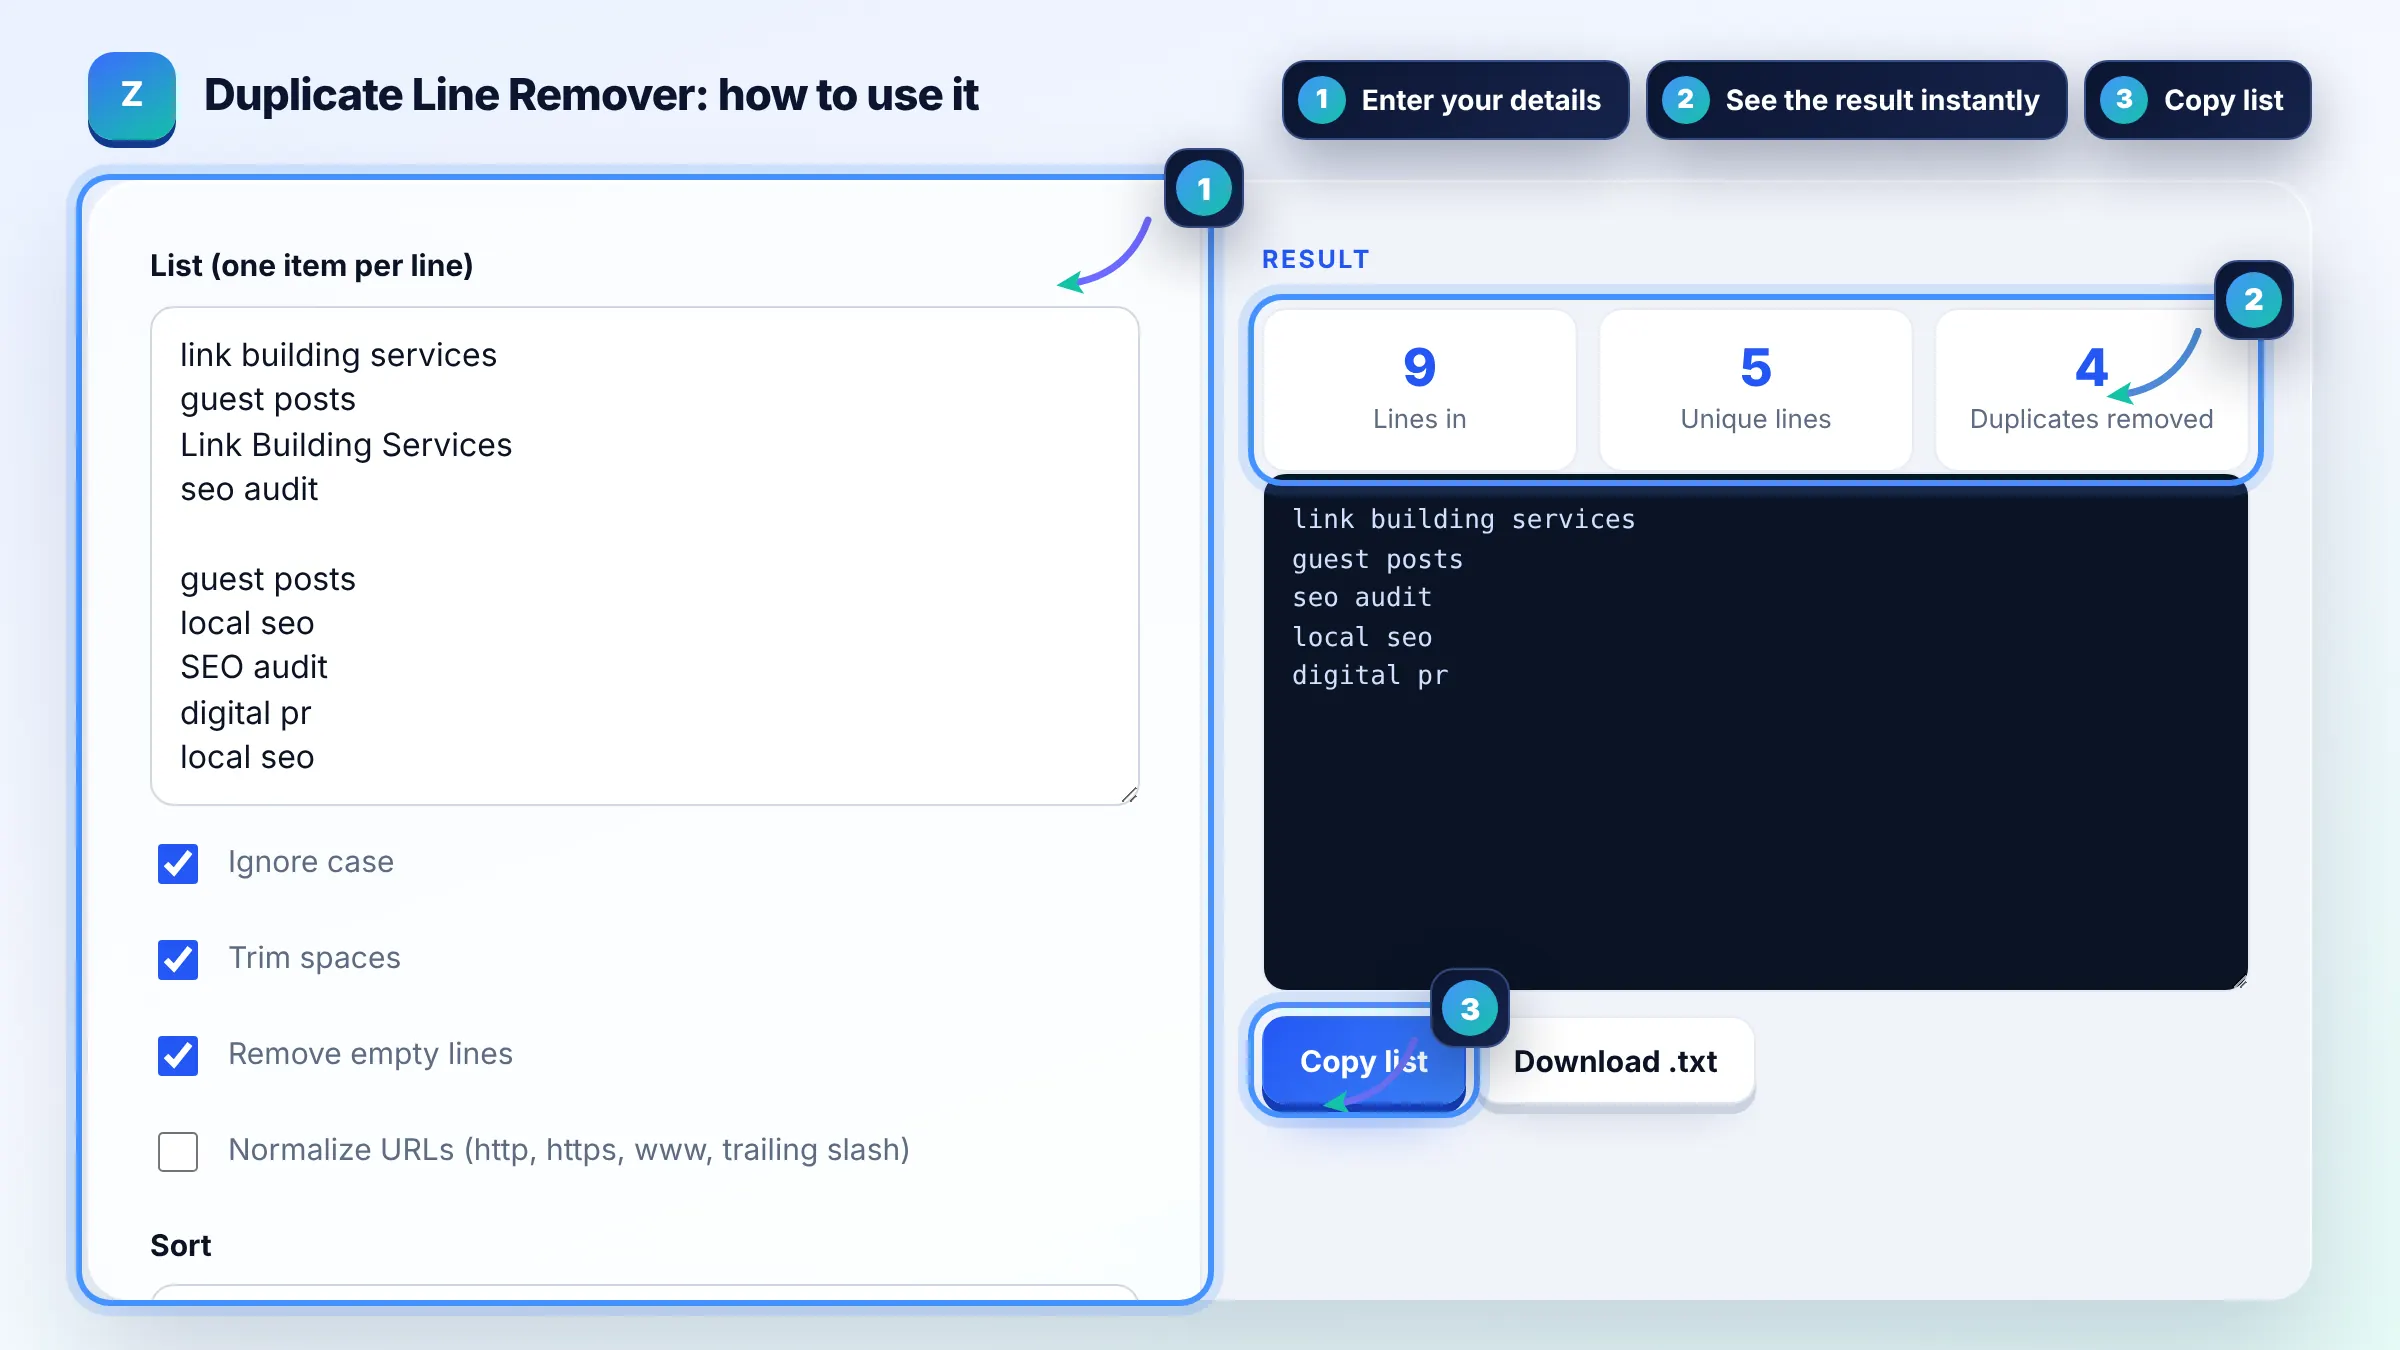
Task: Click inside the list input textarea
Action: point(645,556)
